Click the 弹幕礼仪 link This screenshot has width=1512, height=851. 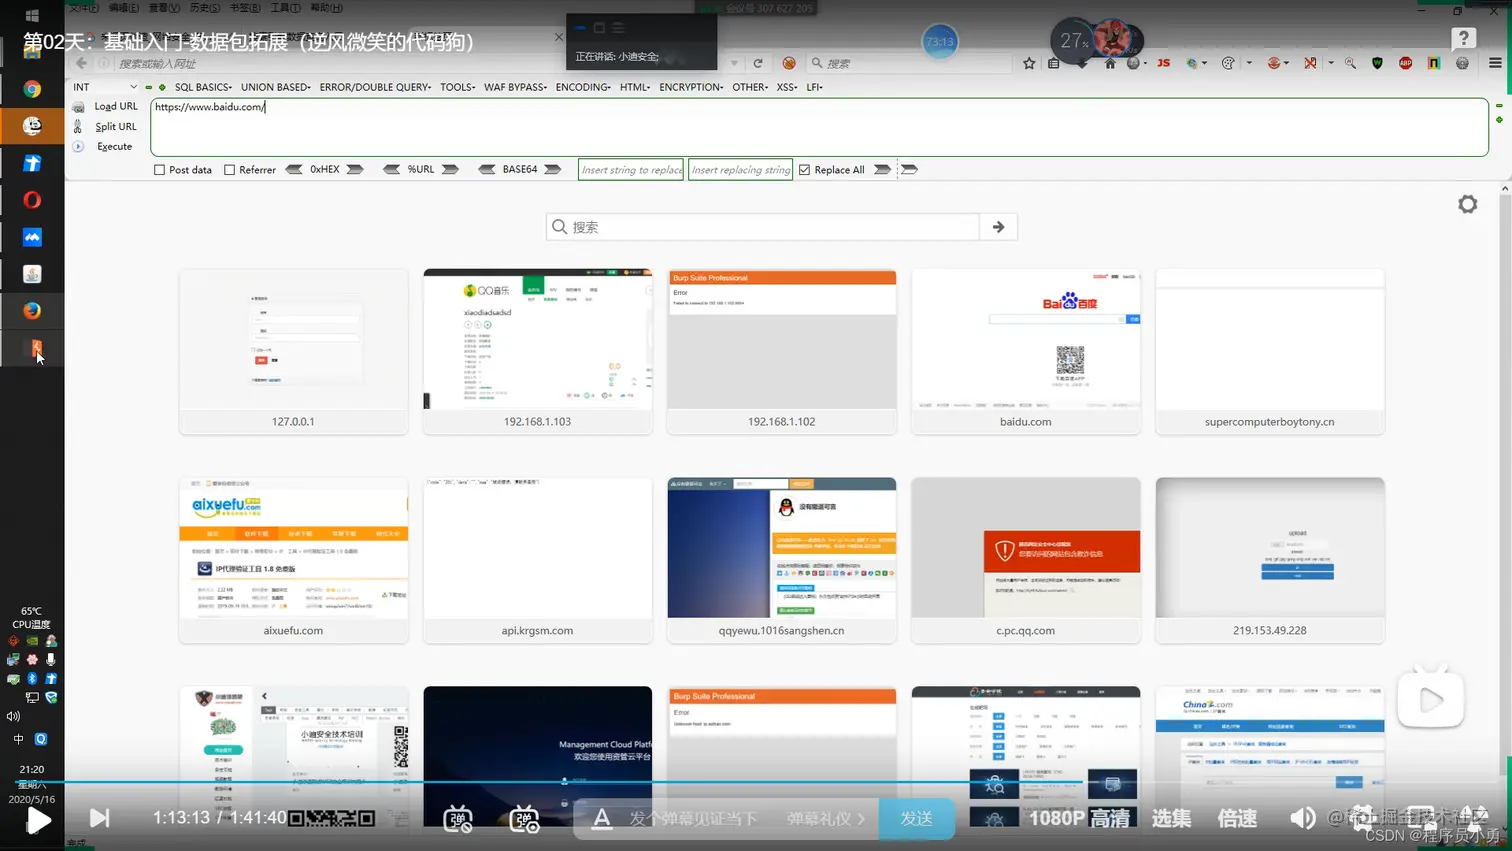826,819
